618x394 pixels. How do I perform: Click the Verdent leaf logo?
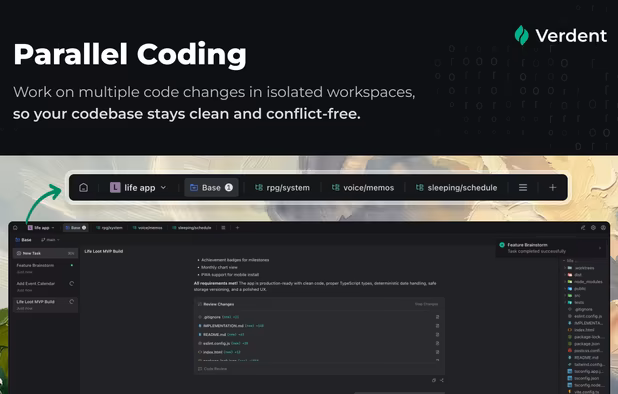521,35
